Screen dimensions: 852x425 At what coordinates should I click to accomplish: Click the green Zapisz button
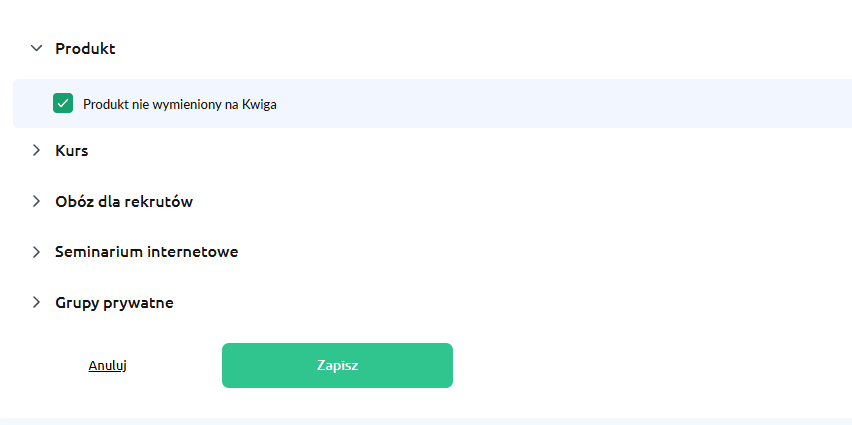pyautogui.click(x=337, y=365)
